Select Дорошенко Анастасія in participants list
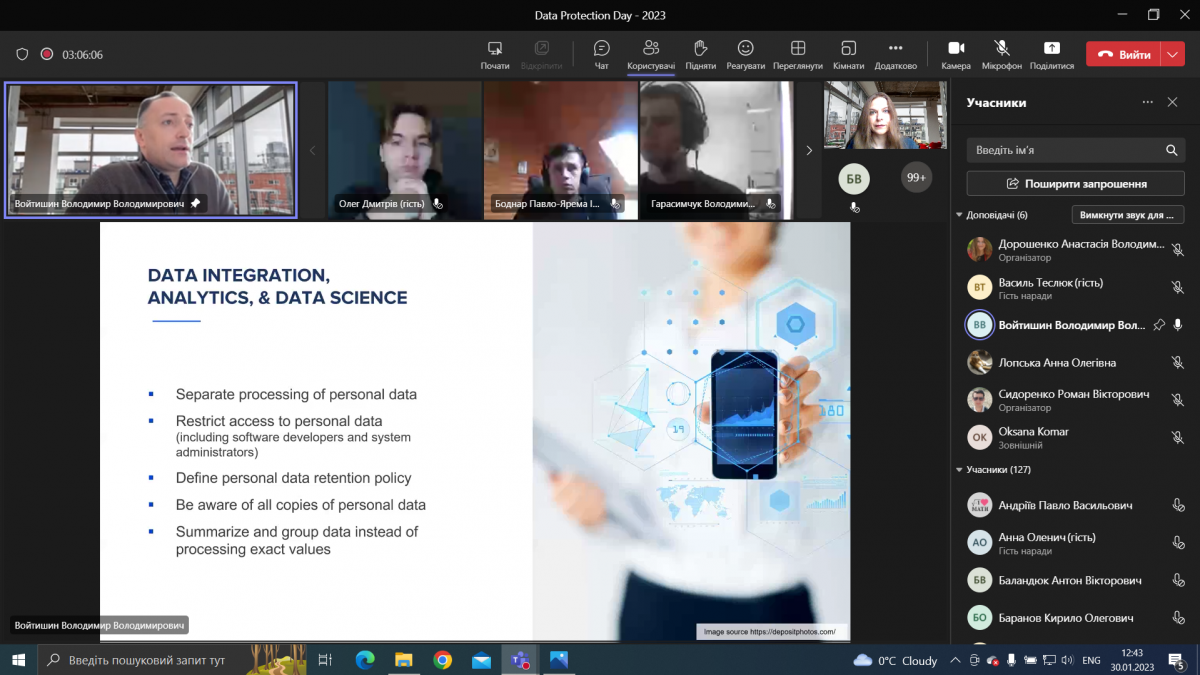Screen dimensions: 1200x675 pos(1076,250)
